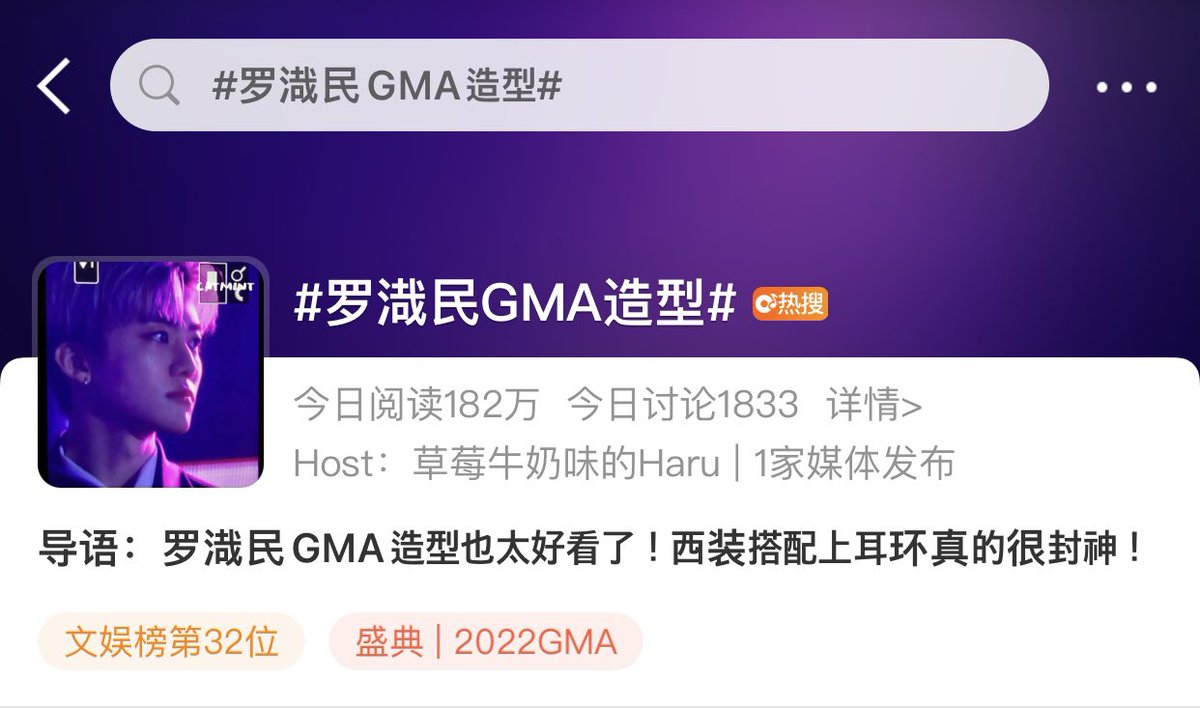Image resolution: width=1200 pixels, height=708 pixels.
Task: Open the three-dot more options menu
Action: pyautogui.click(x=1126, y=87)
